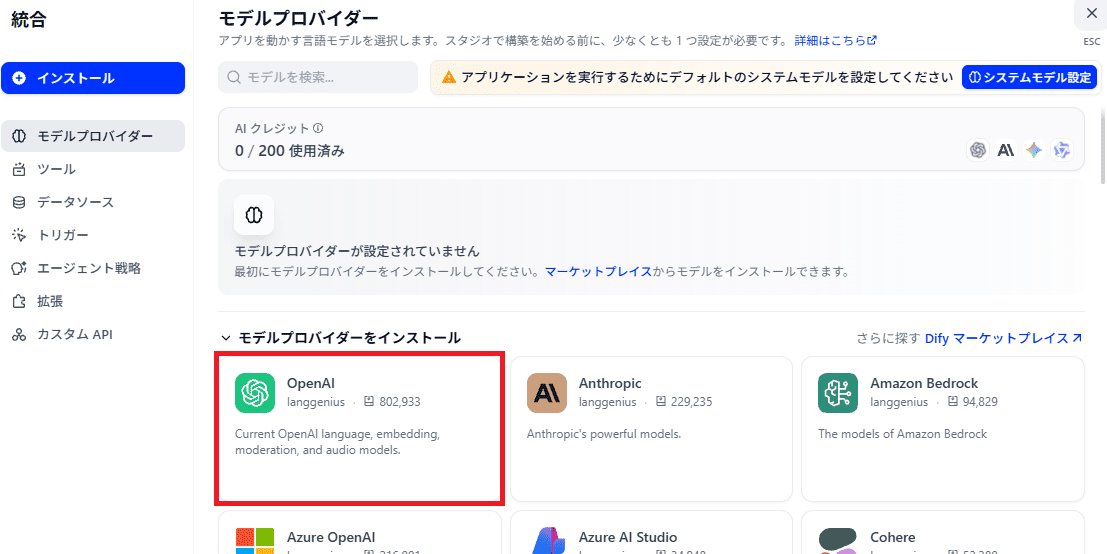Click the Anthropic logo on its card
This screenshot has height=554, width=1107.
click(x=546, y=392)
